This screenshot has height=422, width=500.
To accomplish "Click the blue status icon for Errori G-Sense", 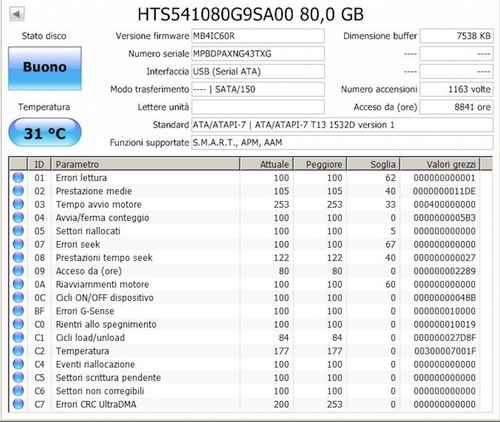I will [x=18, y=311].
